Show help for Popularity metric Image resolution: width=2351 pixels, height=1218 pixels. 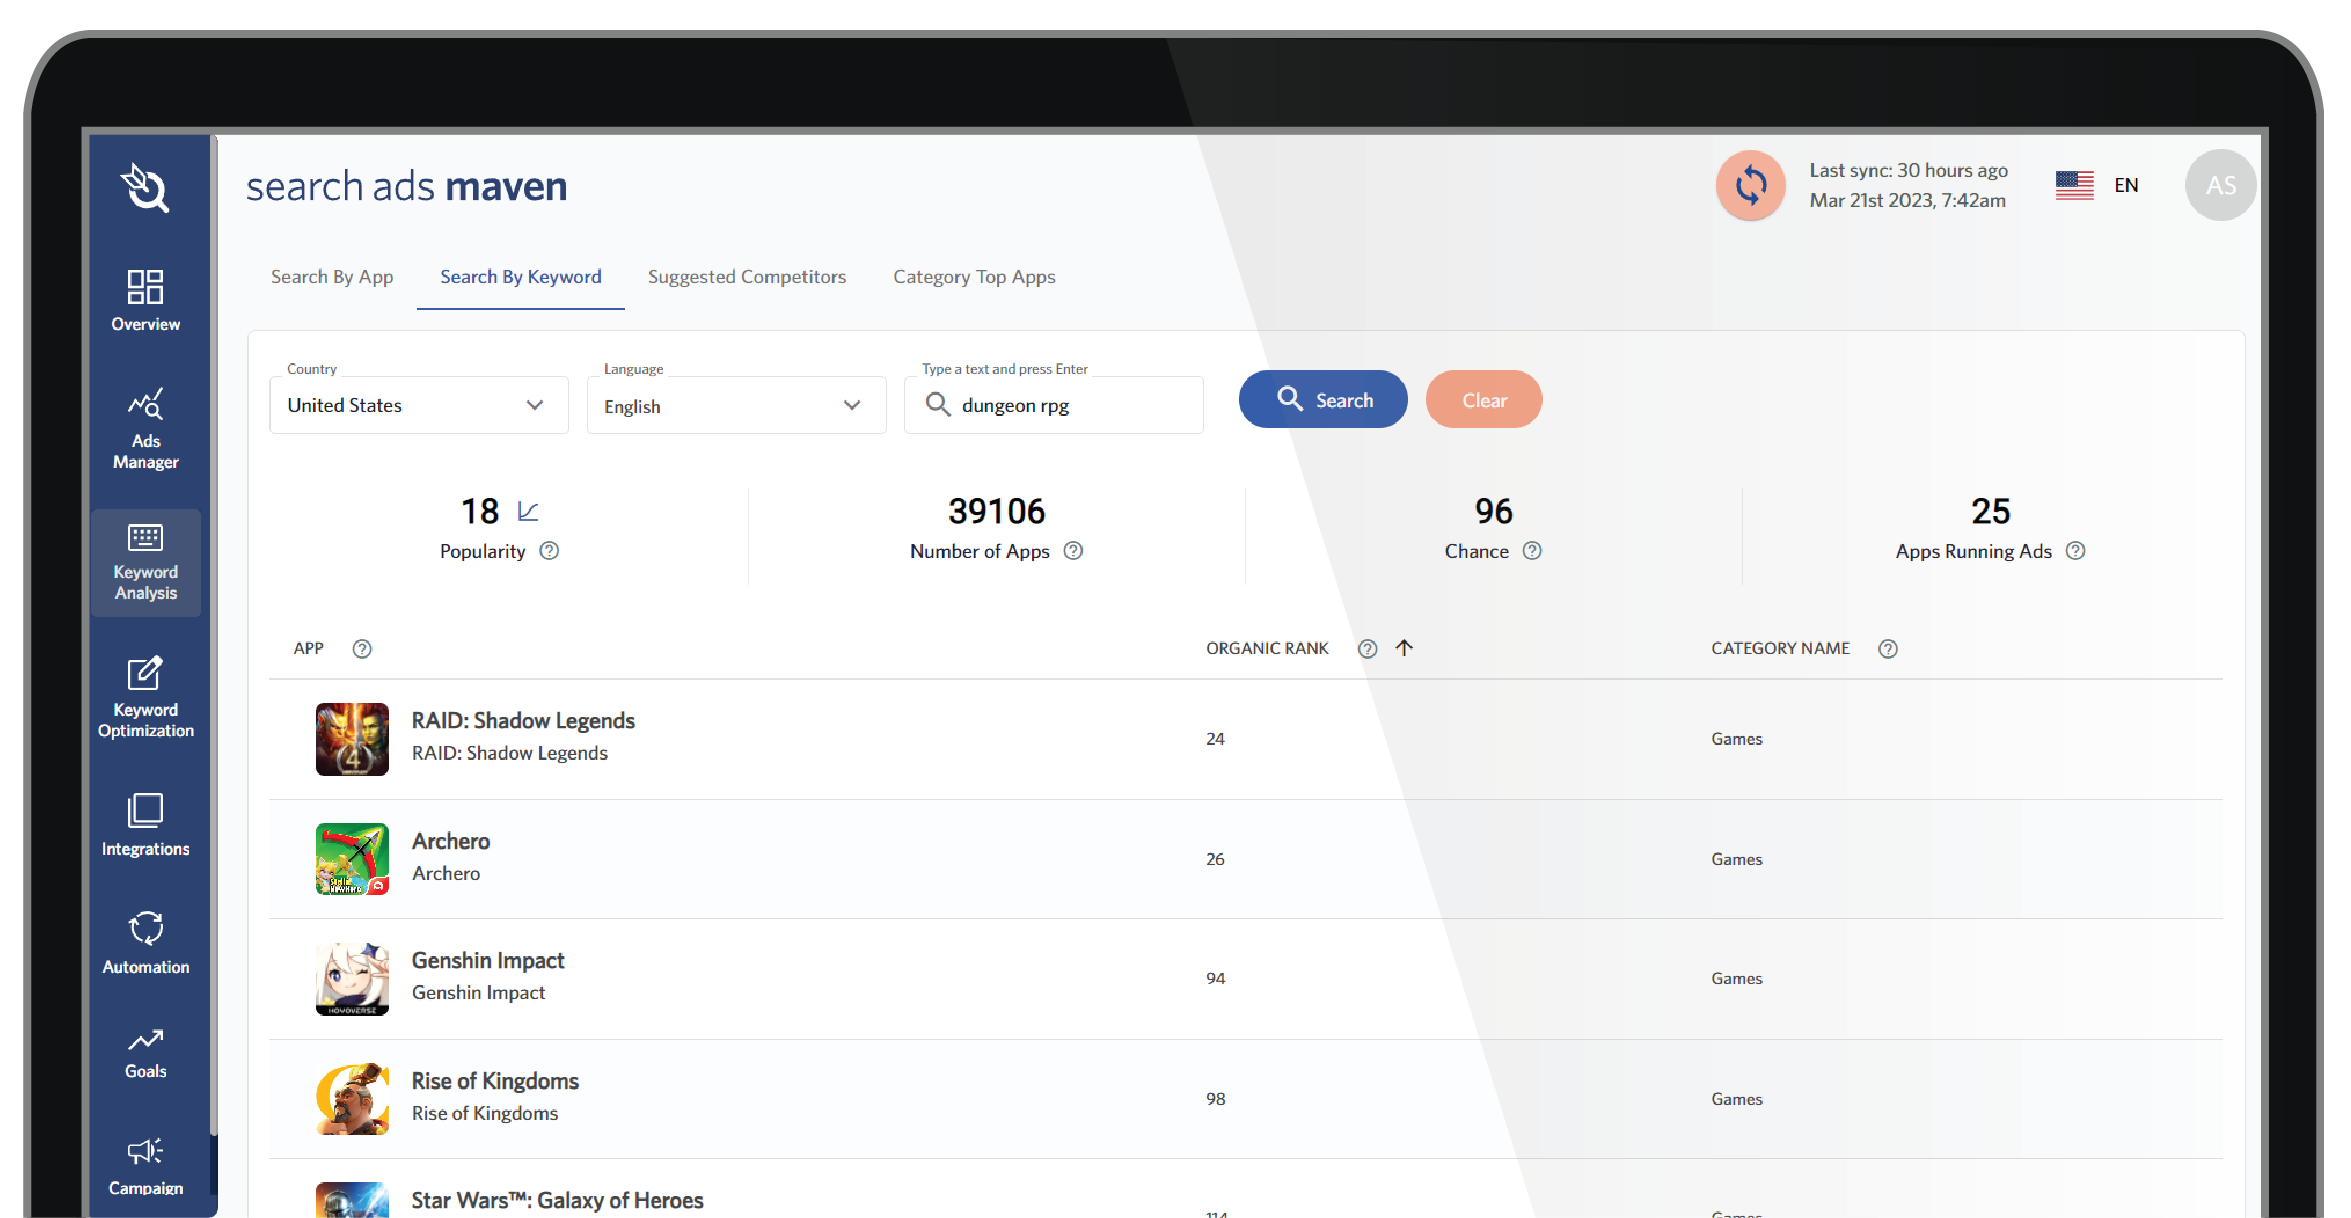pyautogui.click(x=549, y=551)
